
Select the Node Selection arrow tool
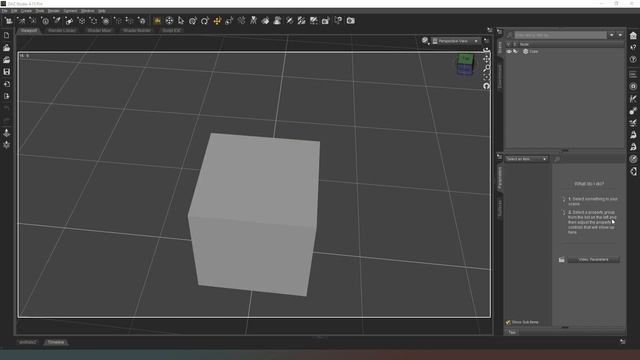[x=181, y=20]
